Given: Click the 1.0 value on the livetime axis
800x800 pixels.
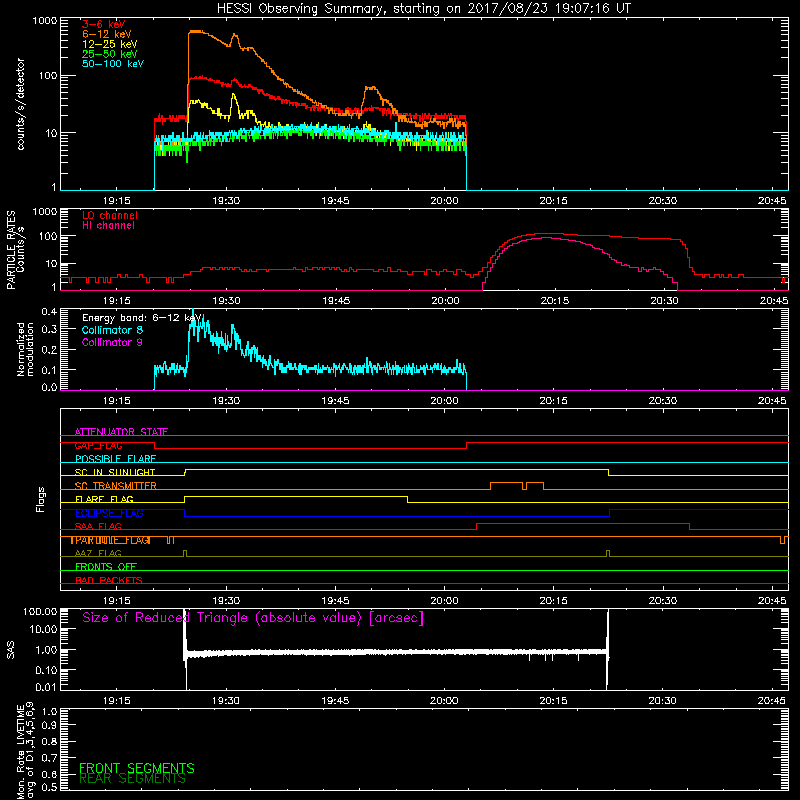Looking at the screenshot, I should 49,711.
